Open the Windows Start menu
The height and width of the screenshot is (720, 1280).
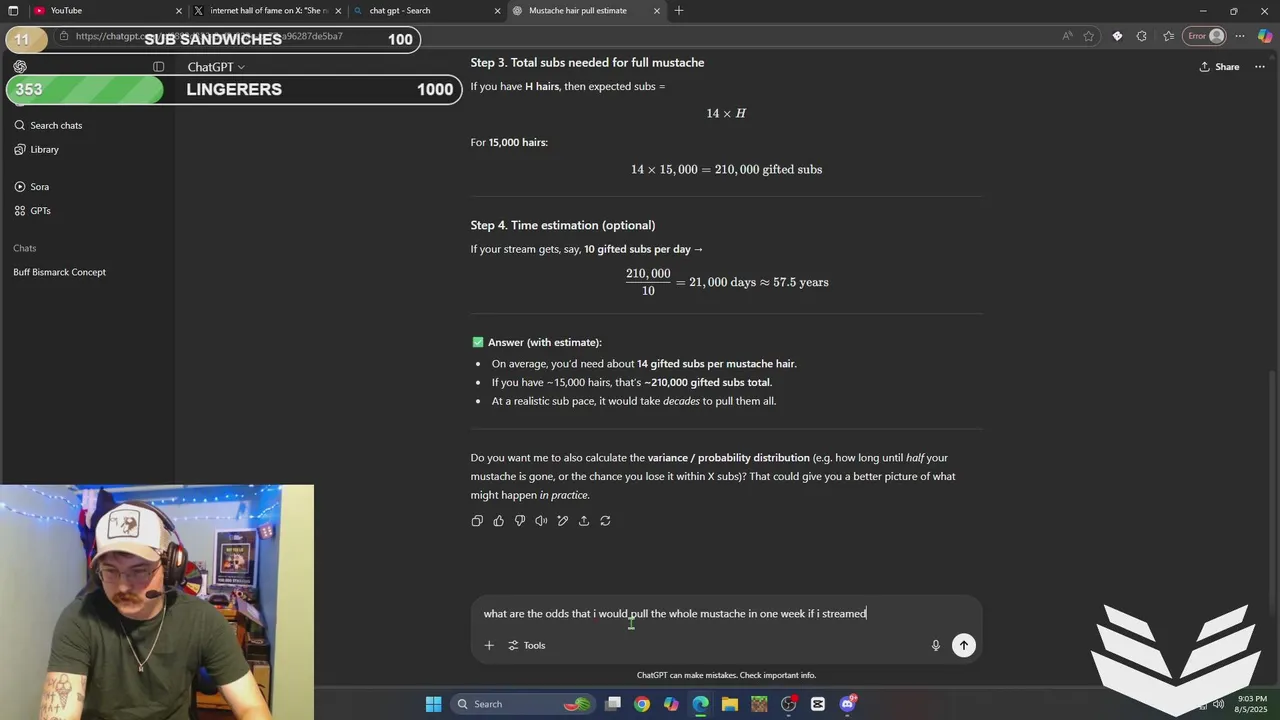pyautogui.click(x=433, y=704)
